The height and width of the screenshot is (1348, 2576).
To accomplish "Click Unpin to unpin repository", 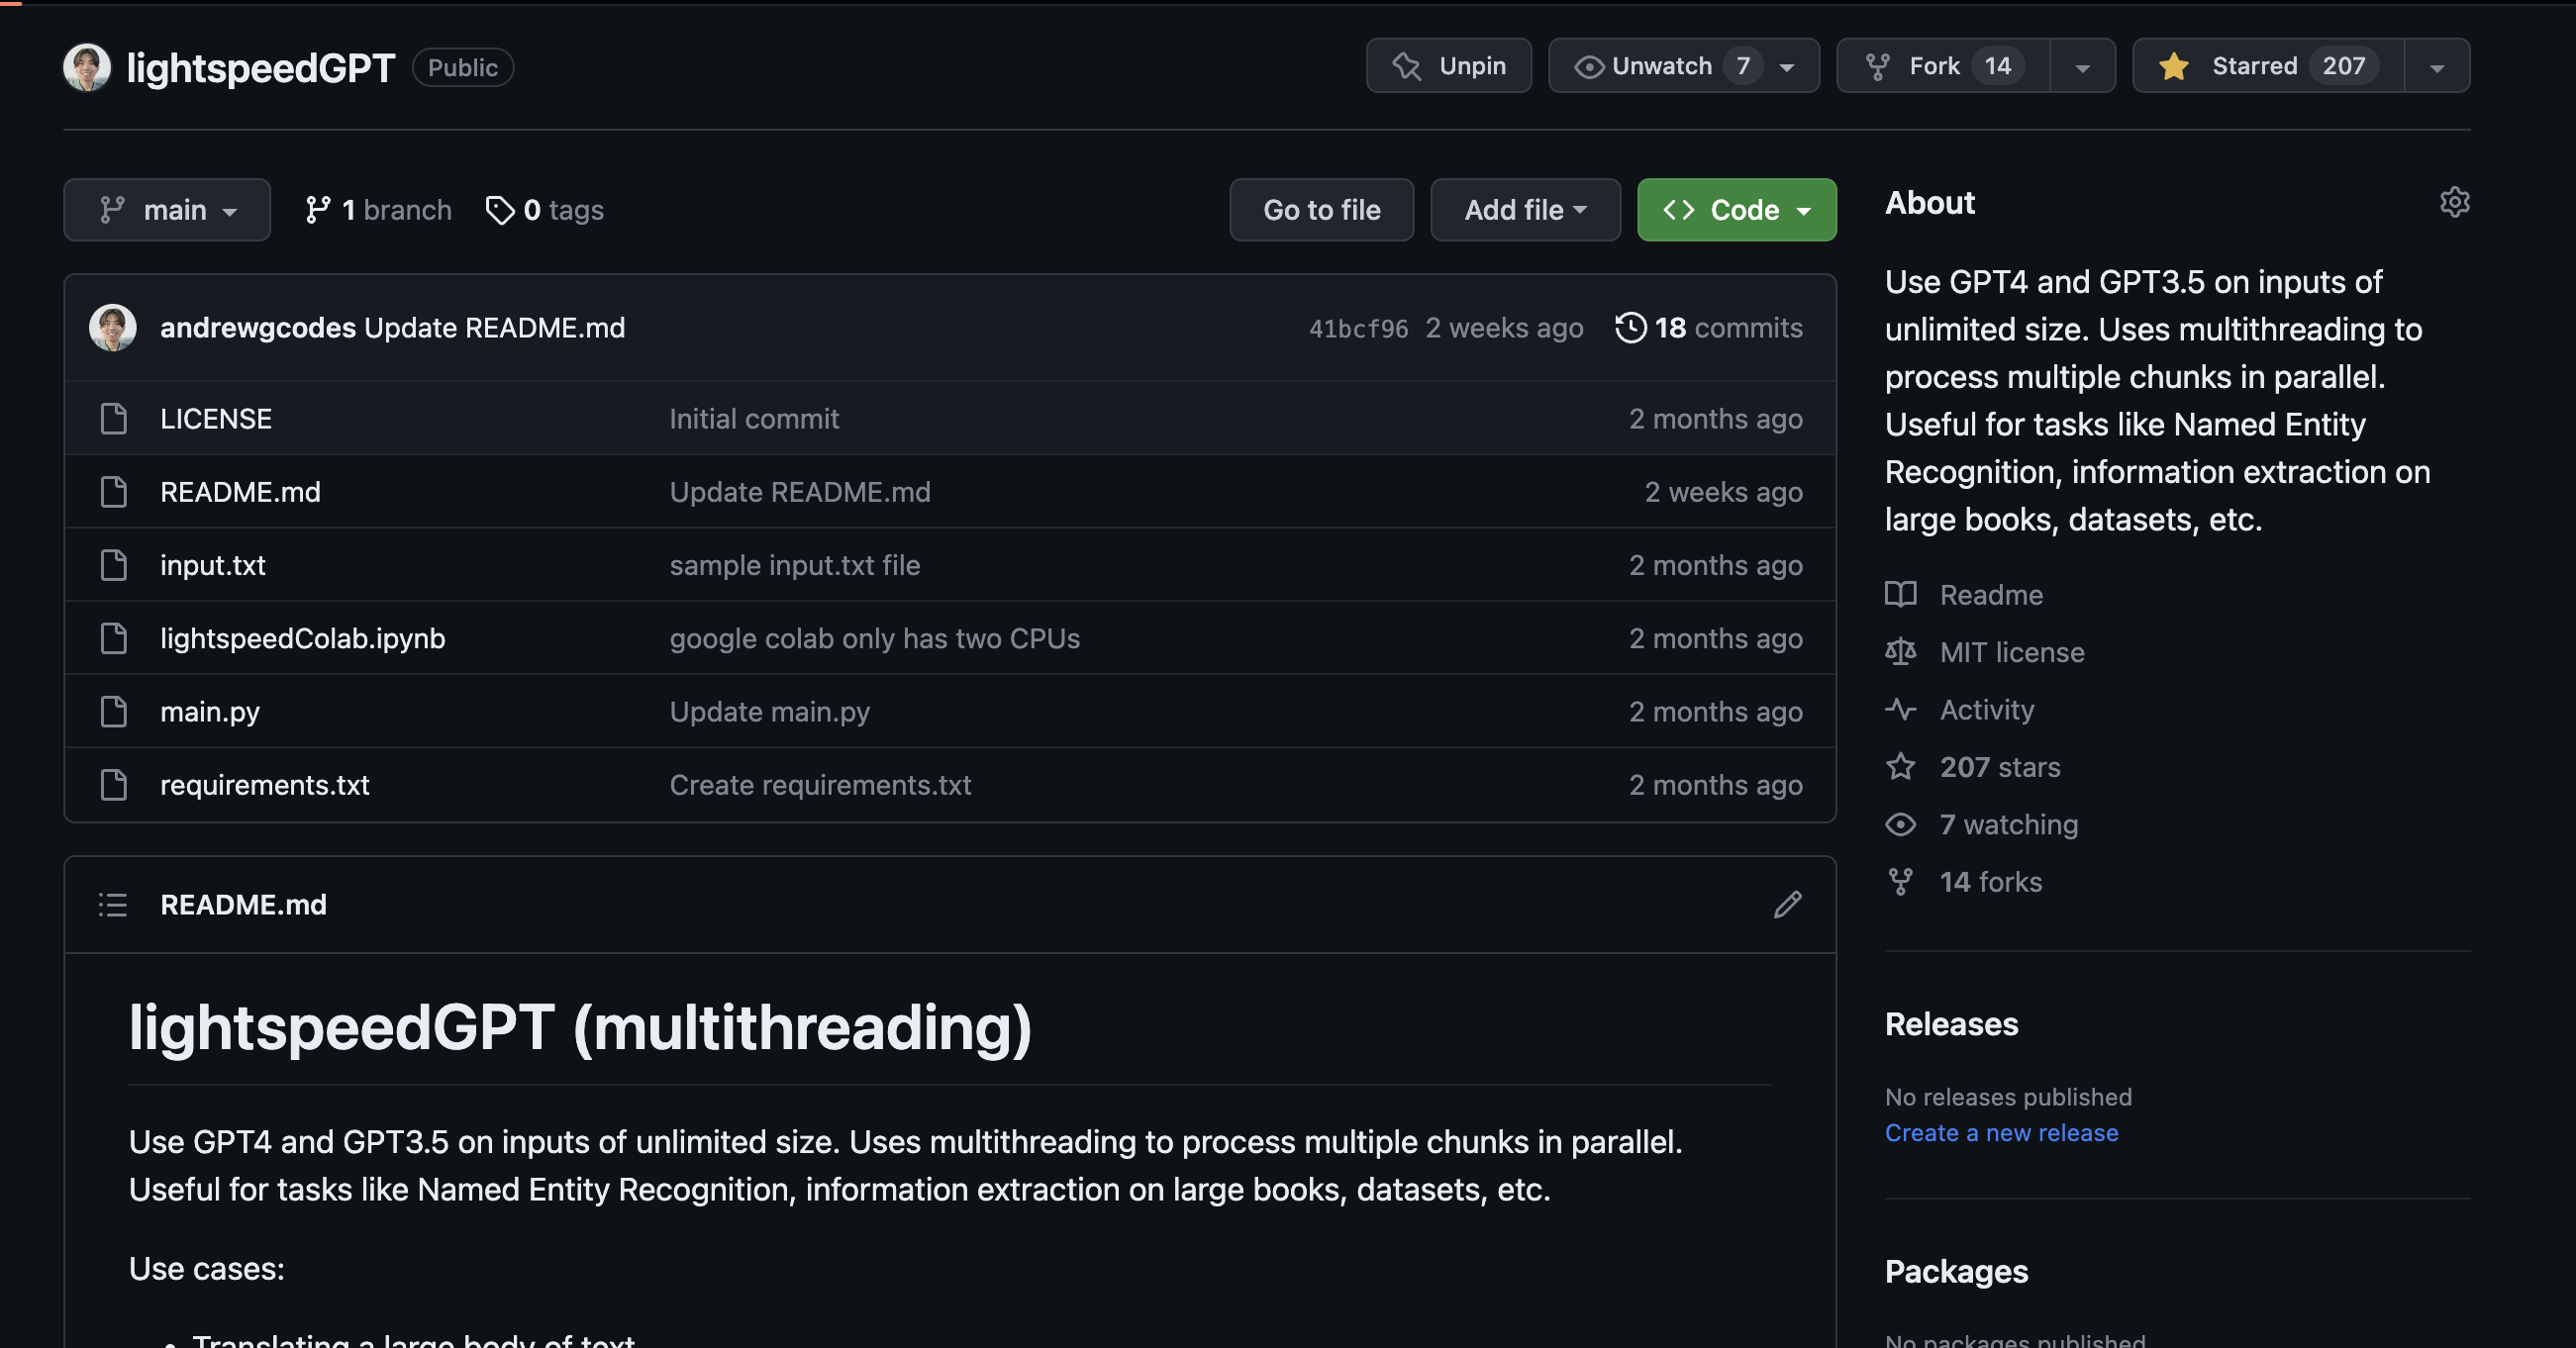I will [1448, 66].
